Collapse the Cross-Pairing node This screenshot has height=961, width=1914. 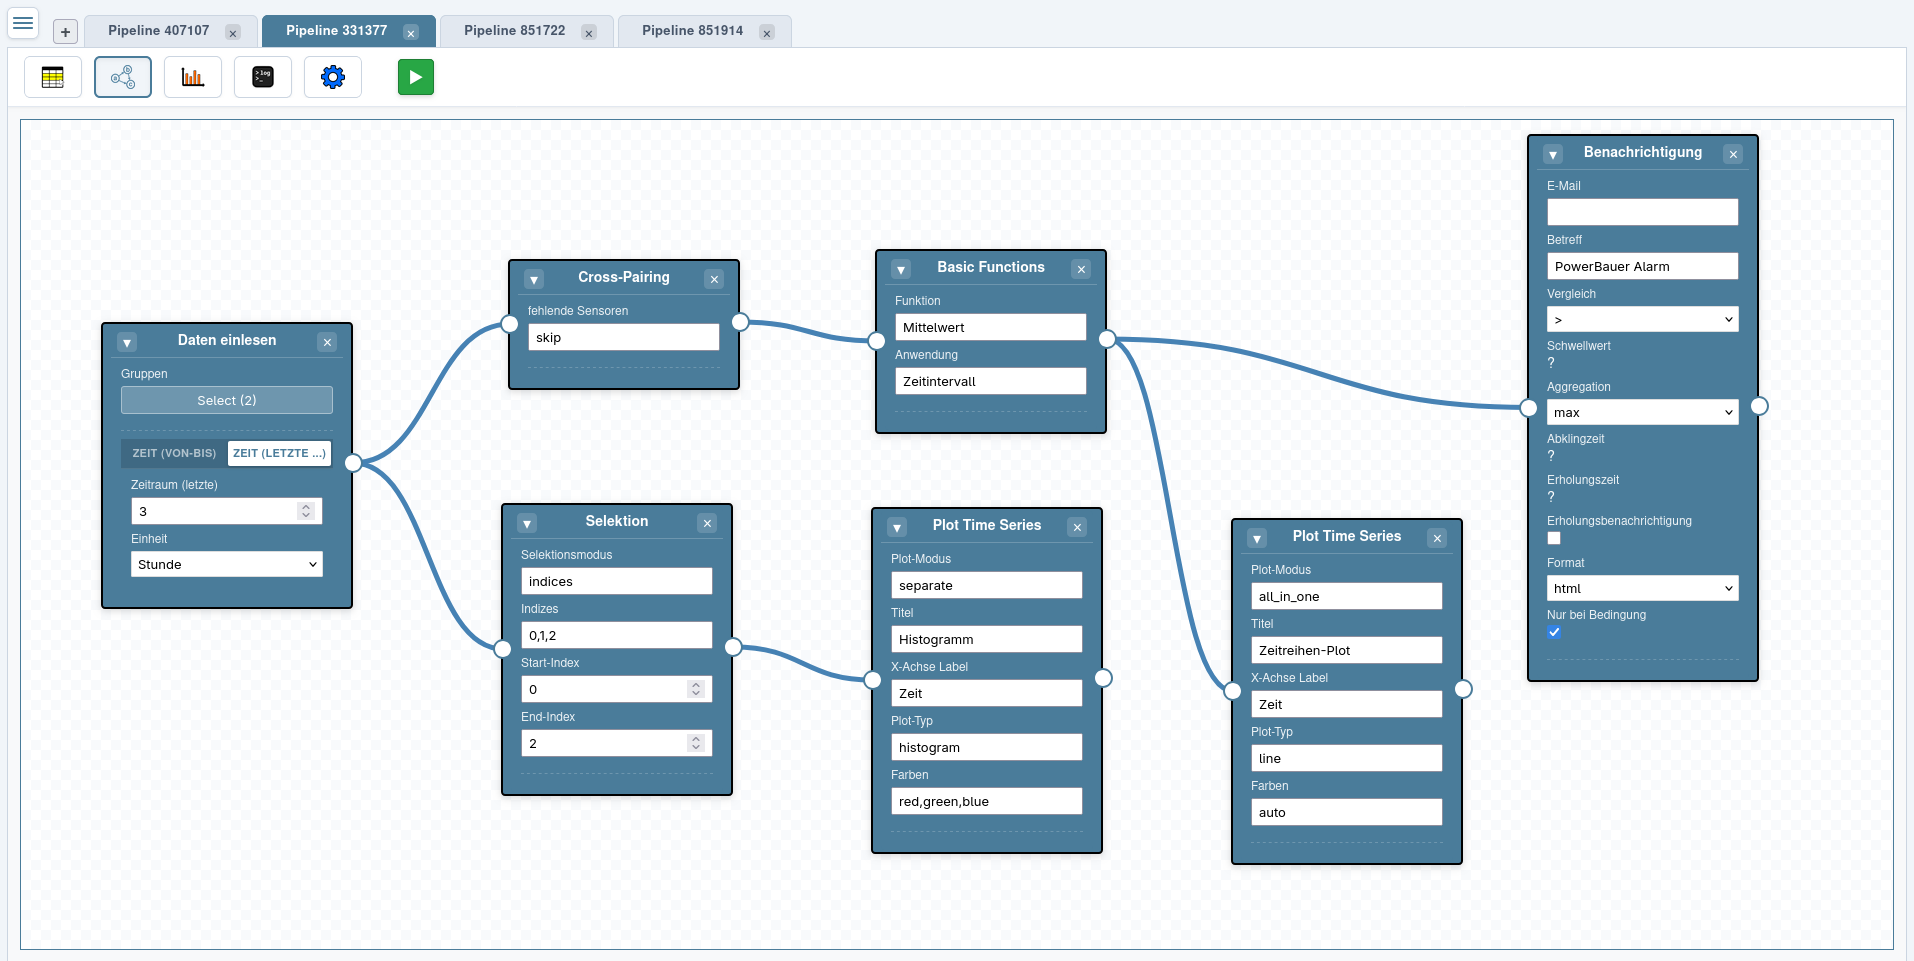534,279
